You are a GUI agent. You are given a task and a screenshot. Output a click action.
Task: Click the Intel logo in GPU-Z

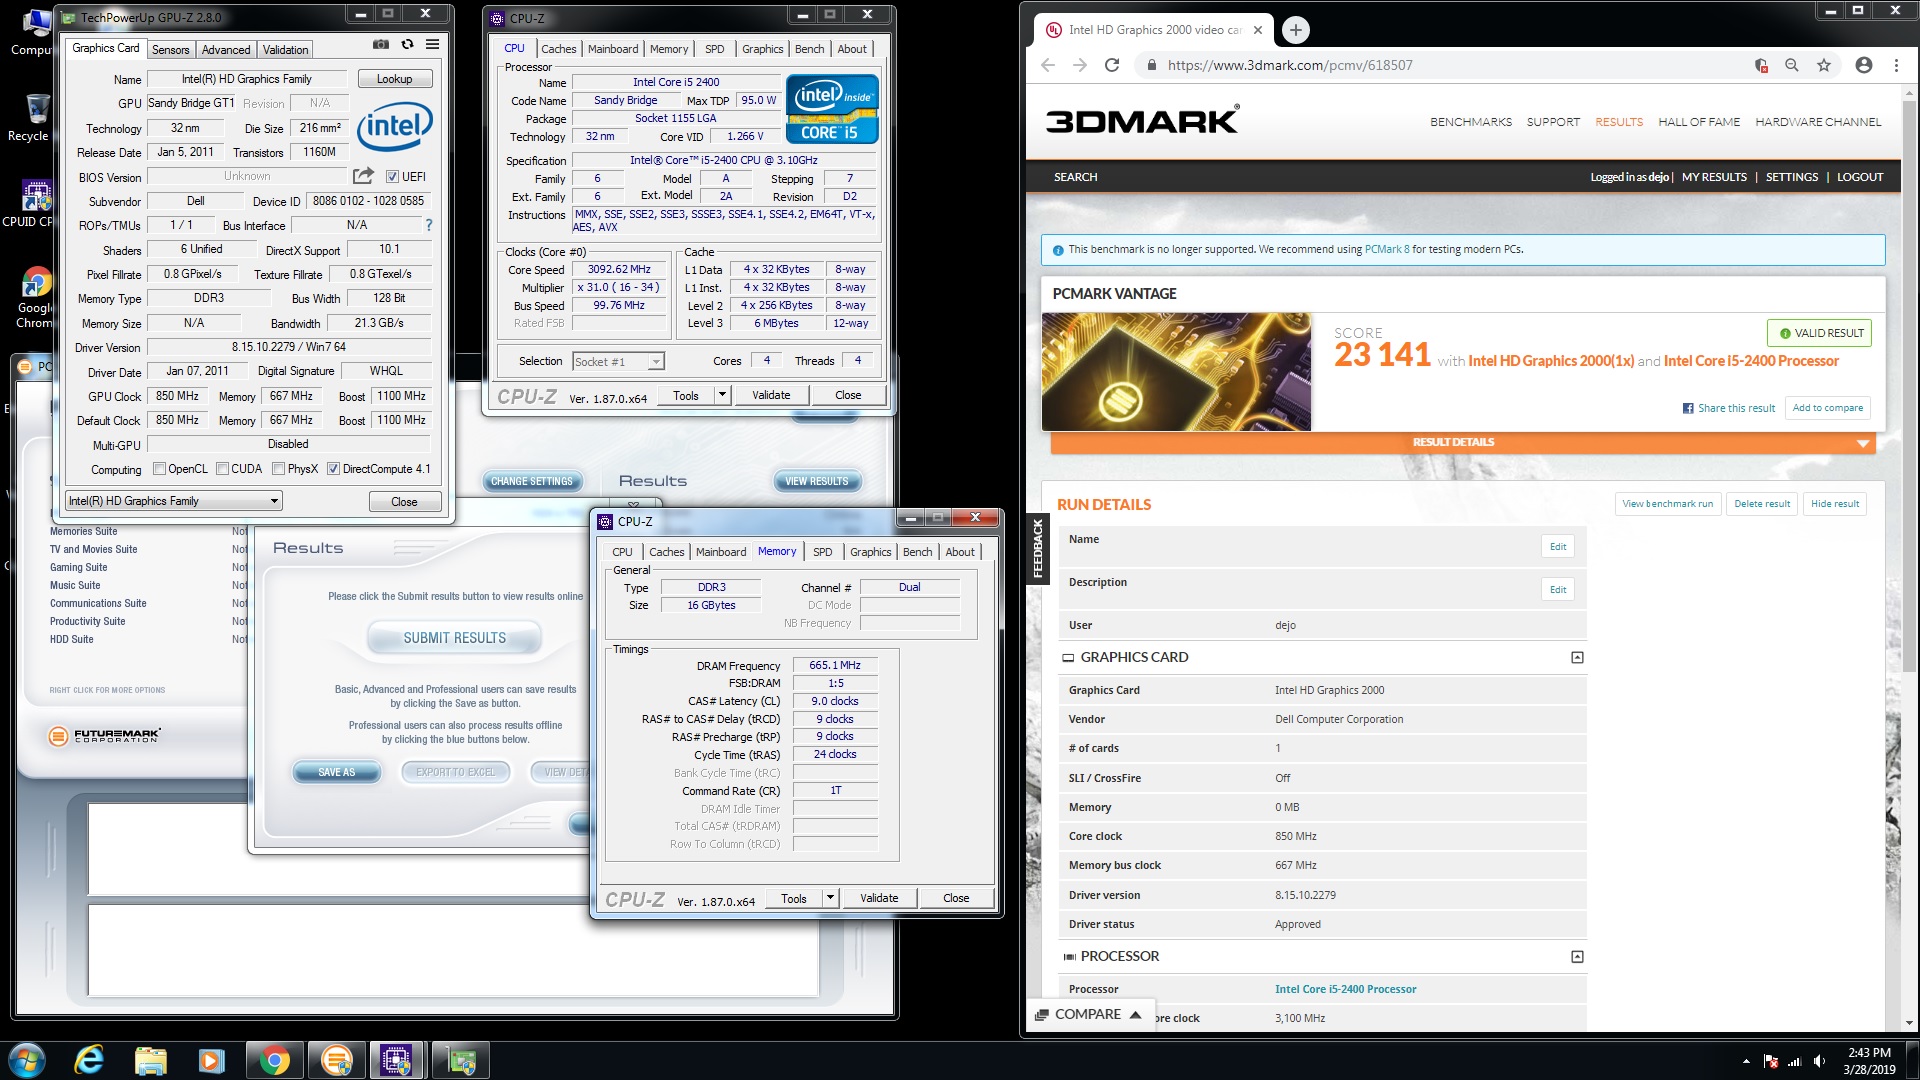pyautogui.click(x=395, y=126)
